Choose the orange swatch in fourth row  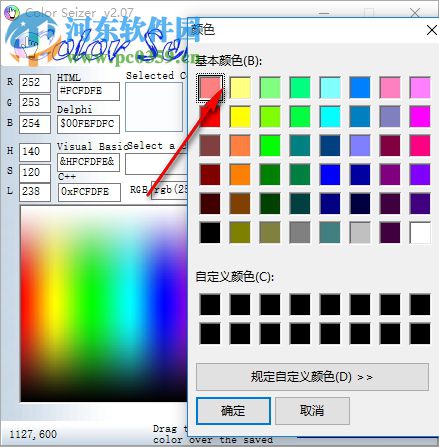[240, 175]
